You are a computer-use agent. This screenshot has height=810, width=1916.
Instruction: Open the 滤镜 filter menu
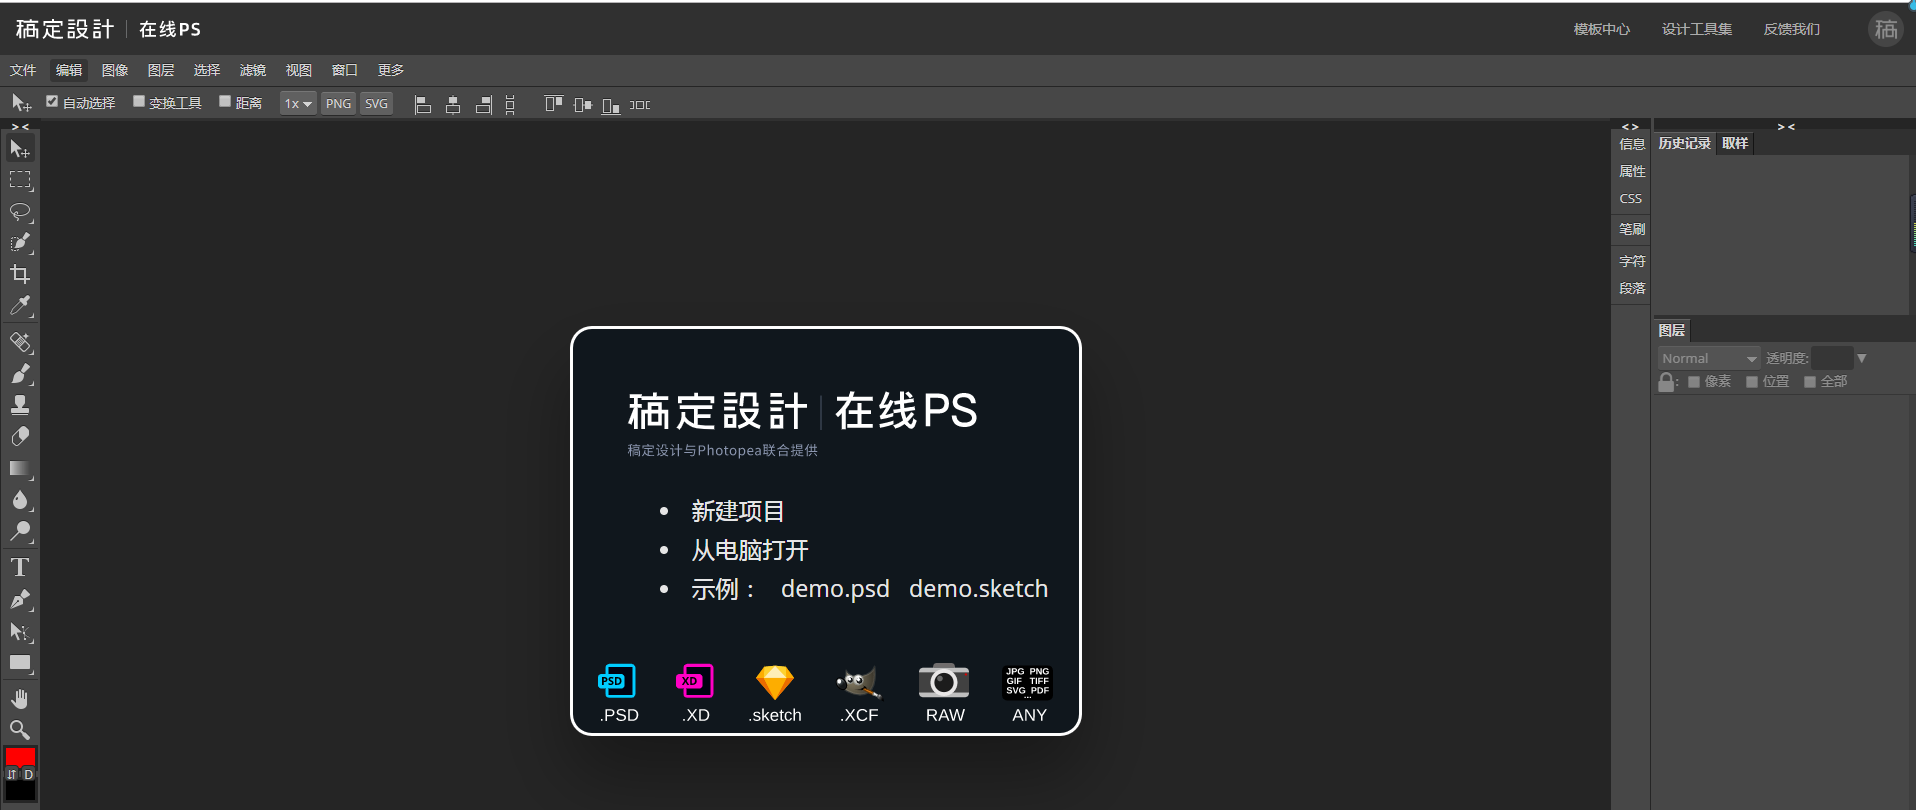click(253, 70)
